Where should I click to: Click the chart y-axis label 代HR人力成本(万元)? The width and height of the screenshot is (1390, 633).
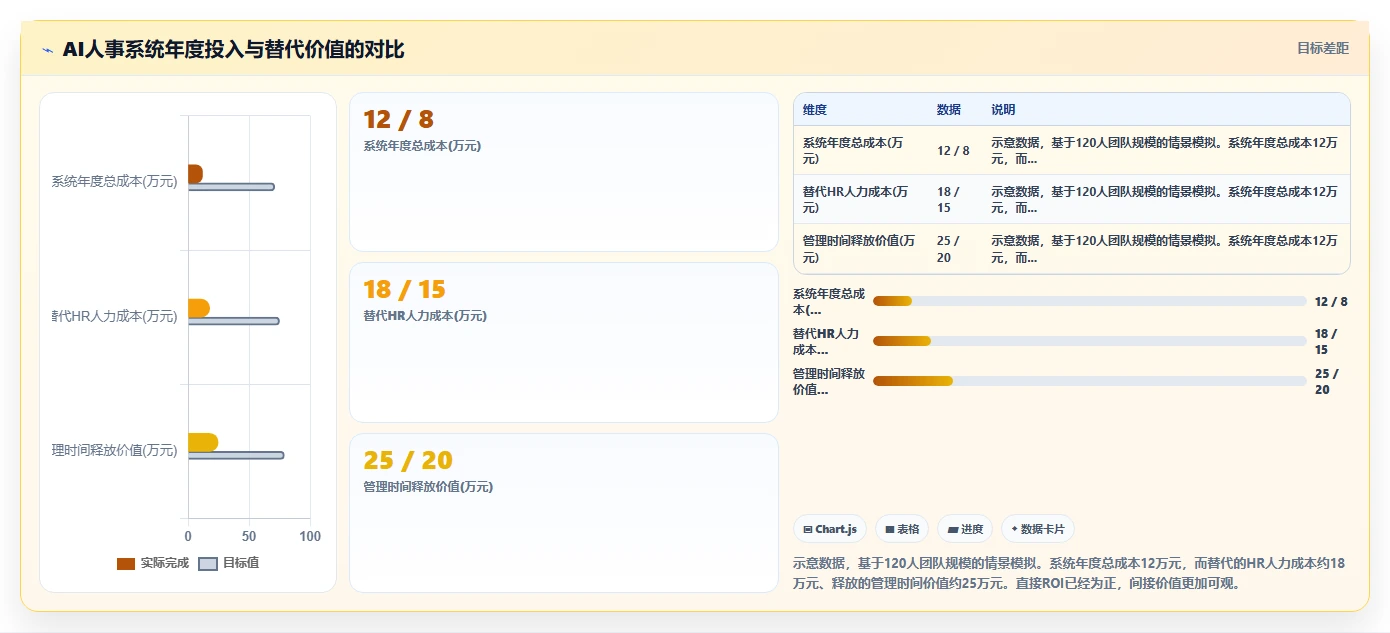pyautogui.click(x=114, y=316)
